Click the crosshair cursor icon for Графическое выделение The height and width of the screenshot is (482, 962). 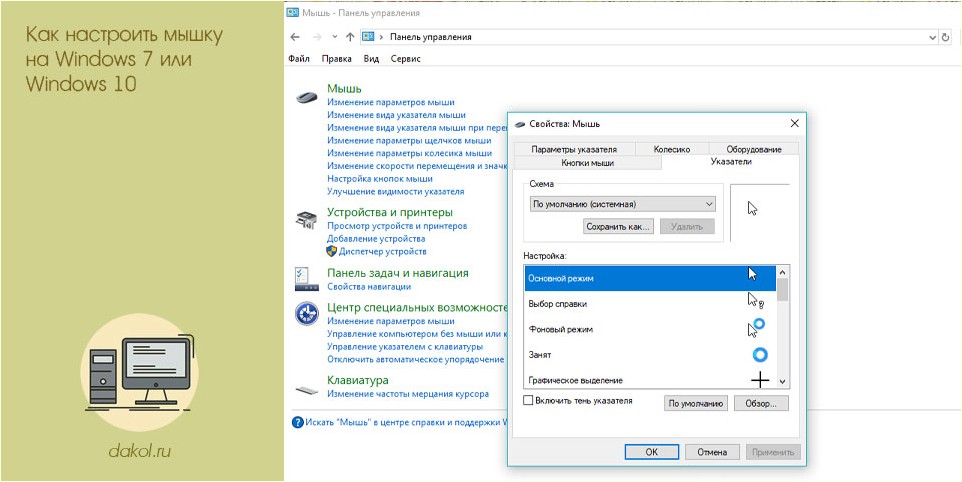(x=760, y=381)
